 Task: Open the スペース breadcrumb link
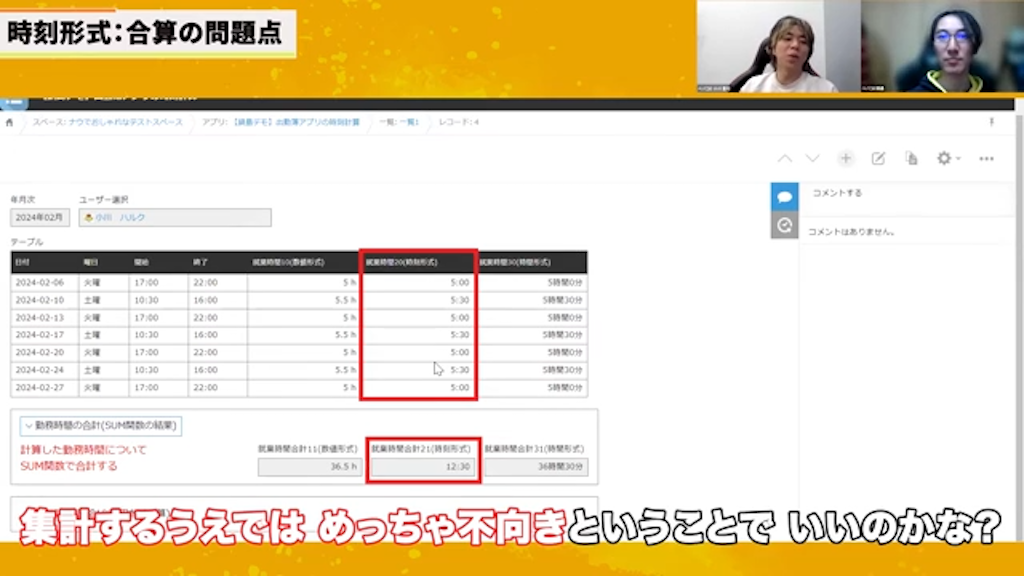coord(107,122)
